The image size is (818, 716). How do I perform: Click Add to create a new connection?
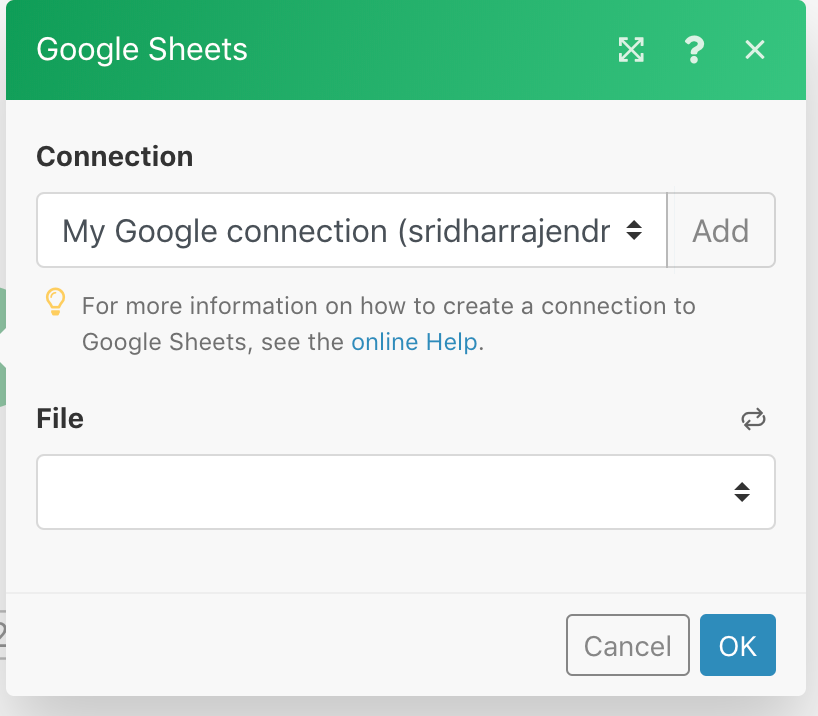(x=721, y=230)
